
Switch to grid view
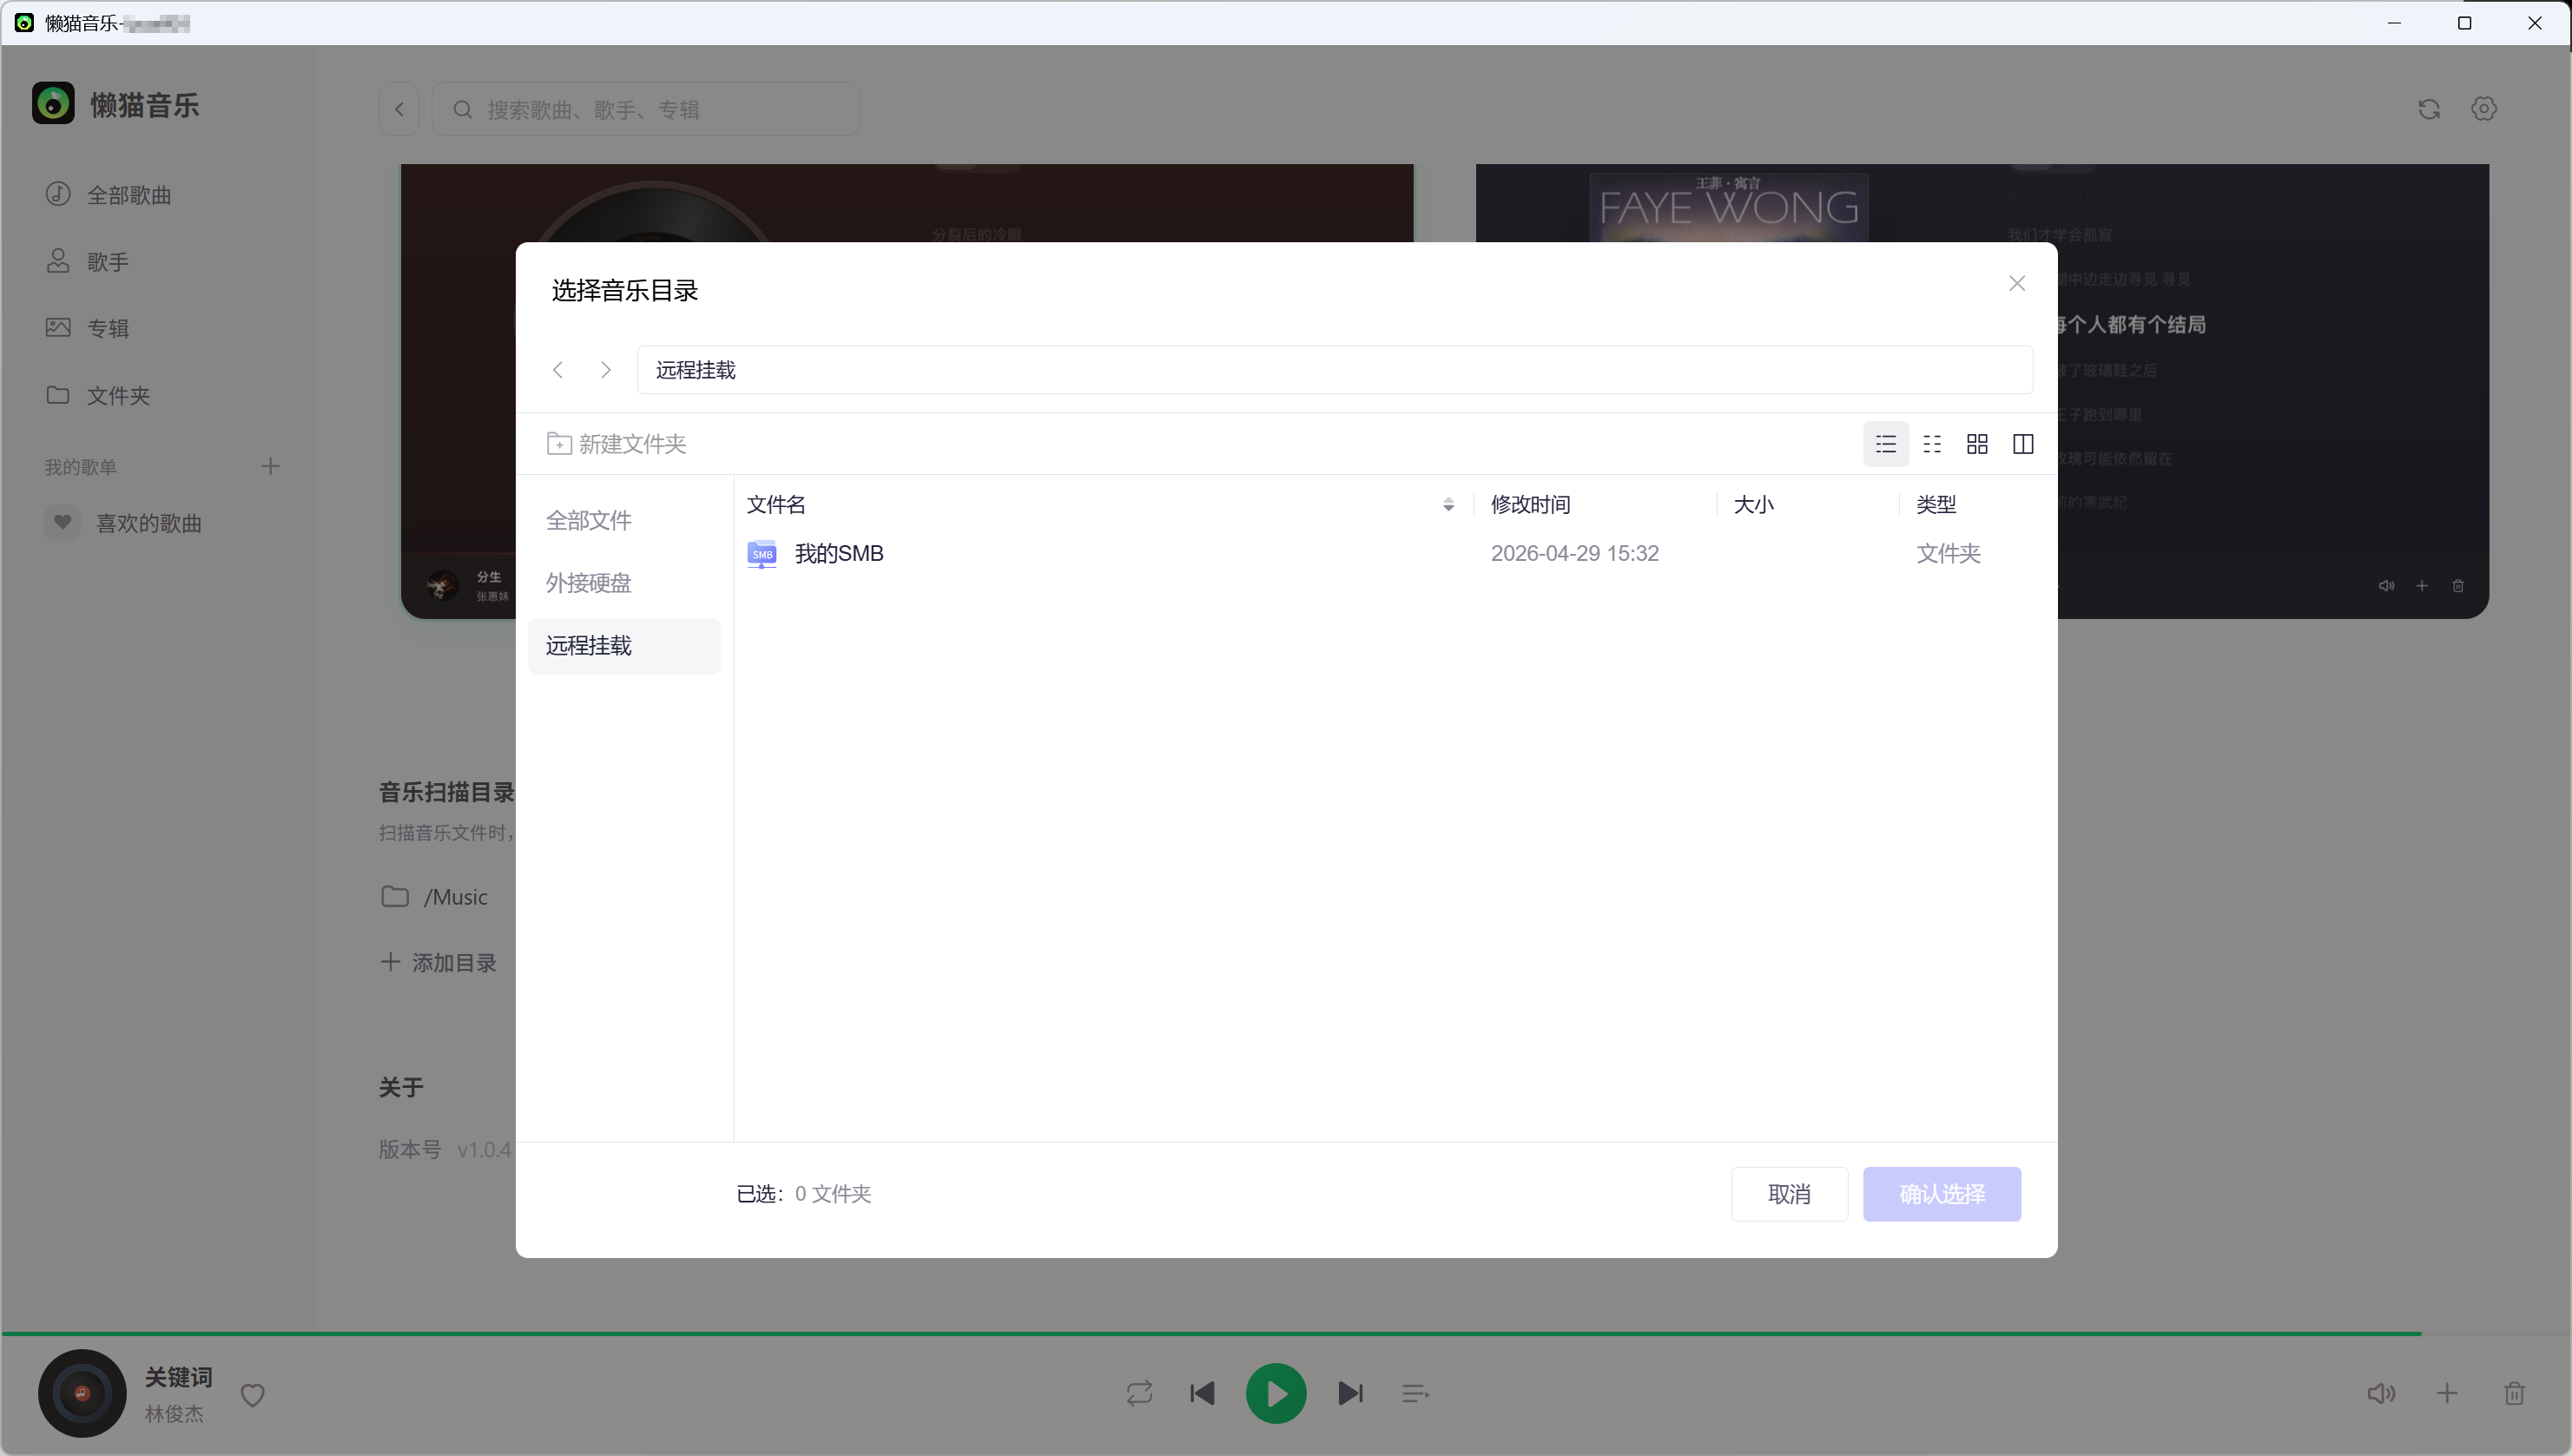(1977, 444)
